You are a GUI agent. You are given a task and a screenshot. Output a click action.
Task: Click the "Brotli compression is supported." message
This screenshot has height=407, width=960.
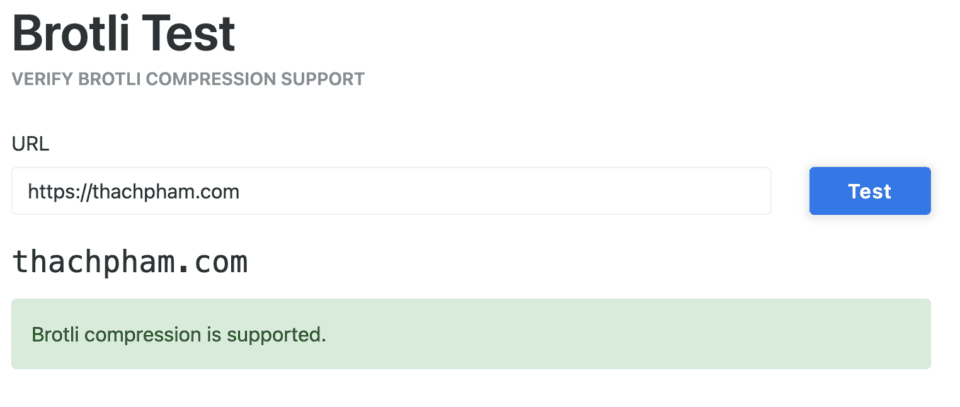(179, 334)
